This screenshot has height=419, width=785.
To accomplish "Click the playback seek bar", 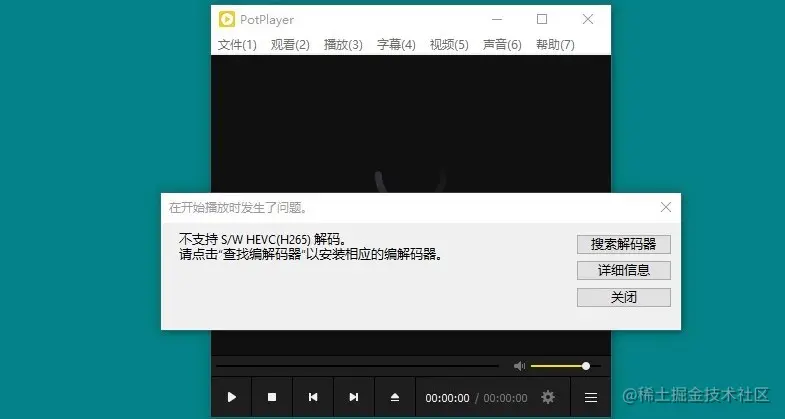I will point(357,366).
